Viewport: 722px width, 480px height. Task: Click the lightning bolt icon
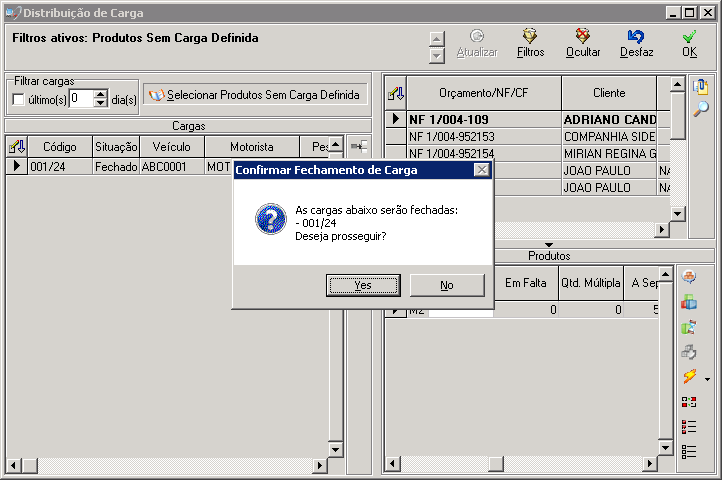689,377
